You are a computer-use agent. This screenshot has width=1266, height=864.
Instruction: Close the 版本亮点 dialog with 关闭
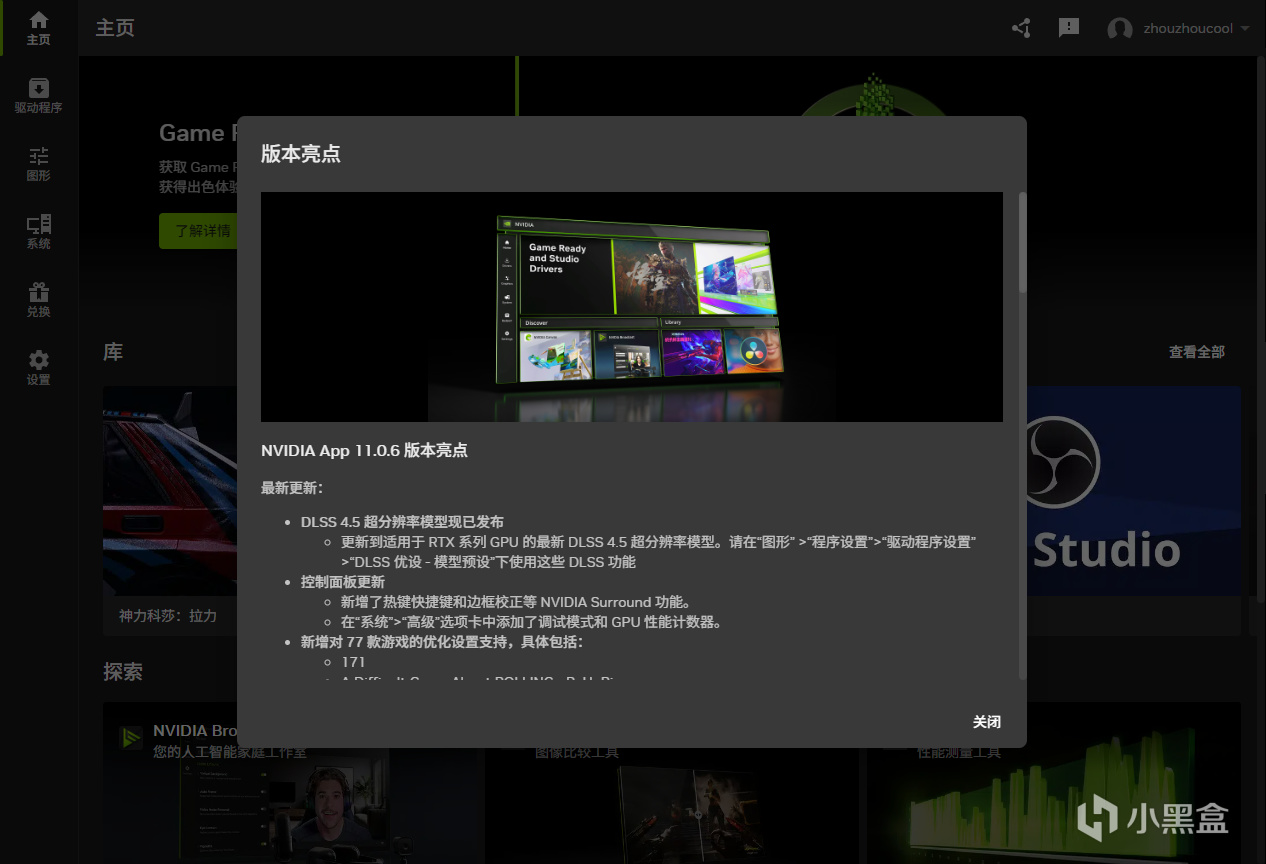(x=987, y=722)
